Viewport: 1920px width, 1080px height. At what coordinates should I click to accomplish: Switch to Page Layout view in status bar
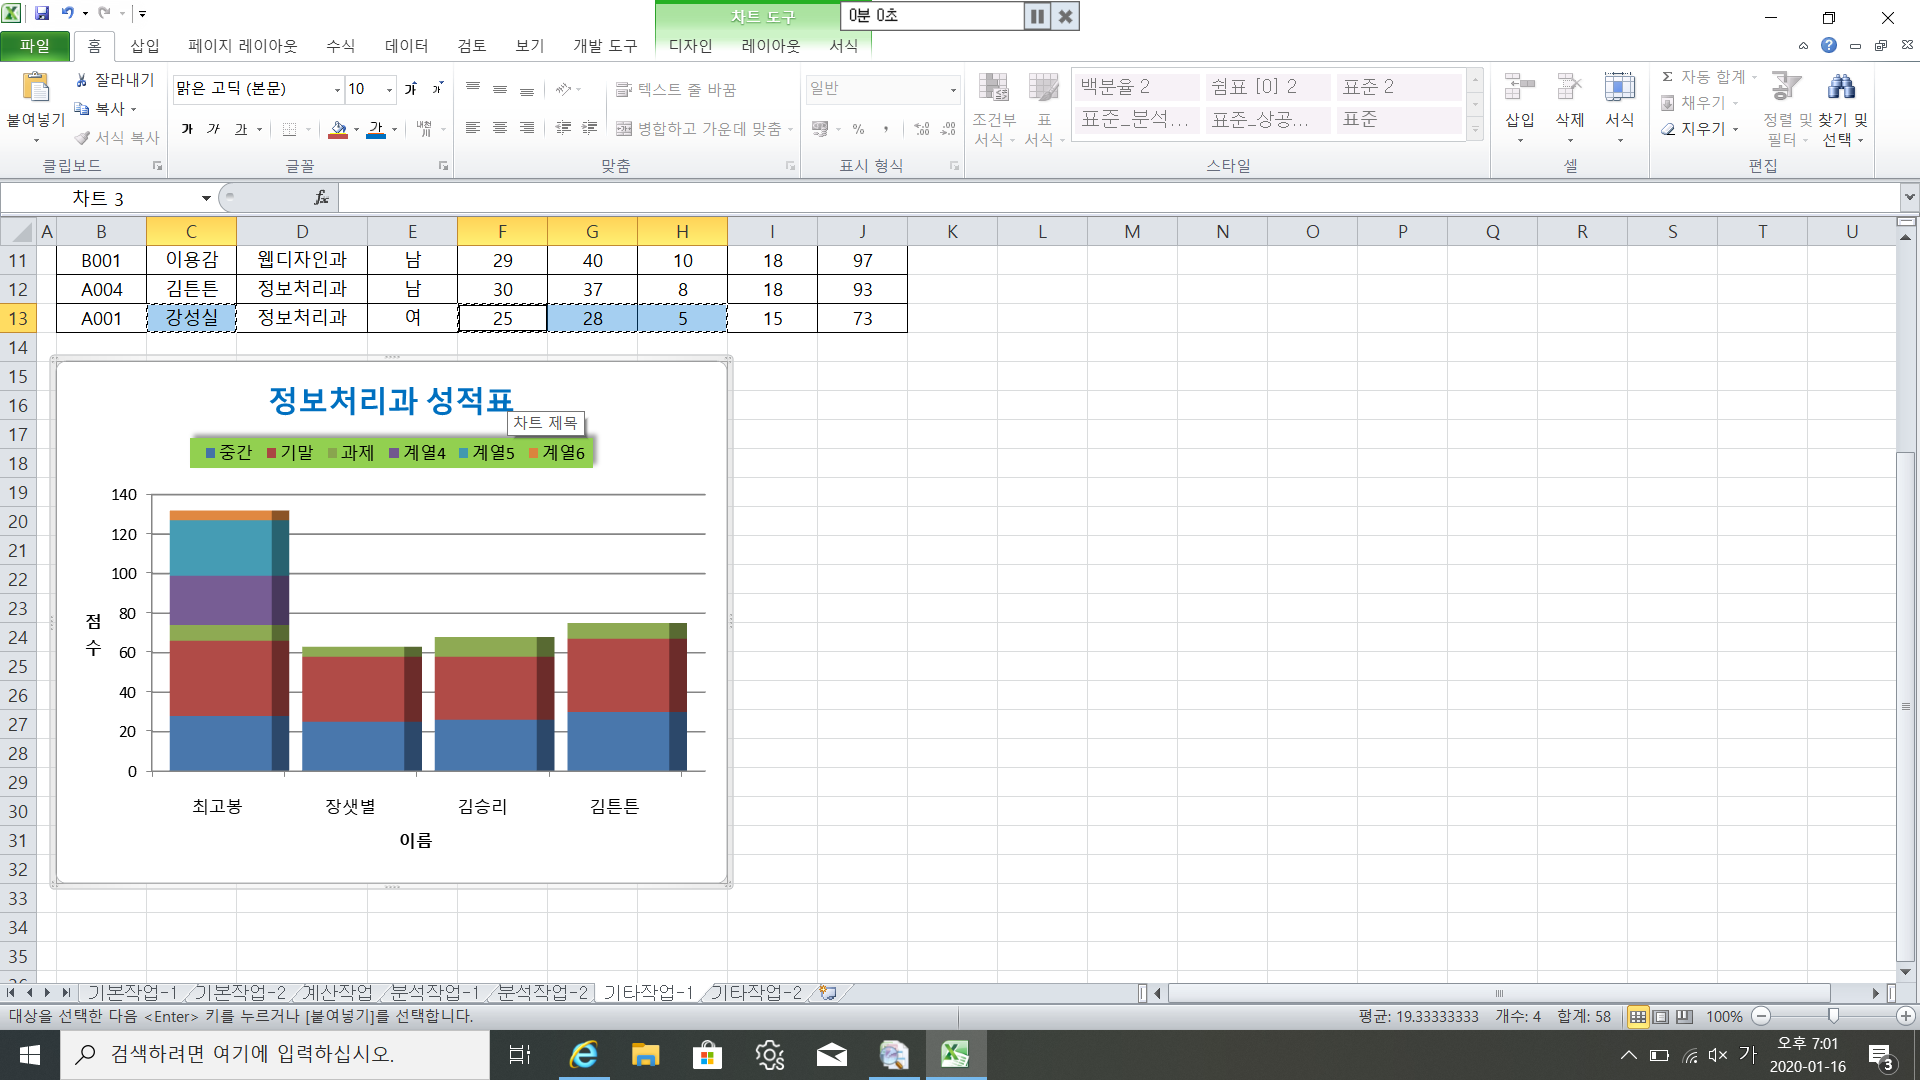(1661, 1017)
